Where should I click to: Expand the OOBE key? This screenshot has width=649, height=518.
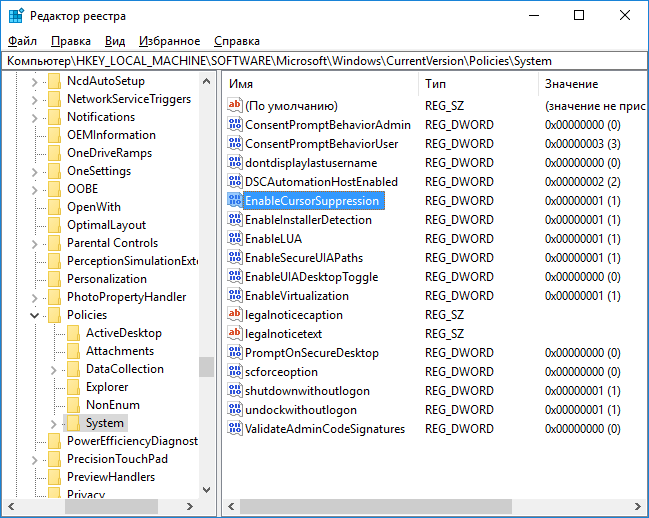pyautogui.click(x=34, y=190)
